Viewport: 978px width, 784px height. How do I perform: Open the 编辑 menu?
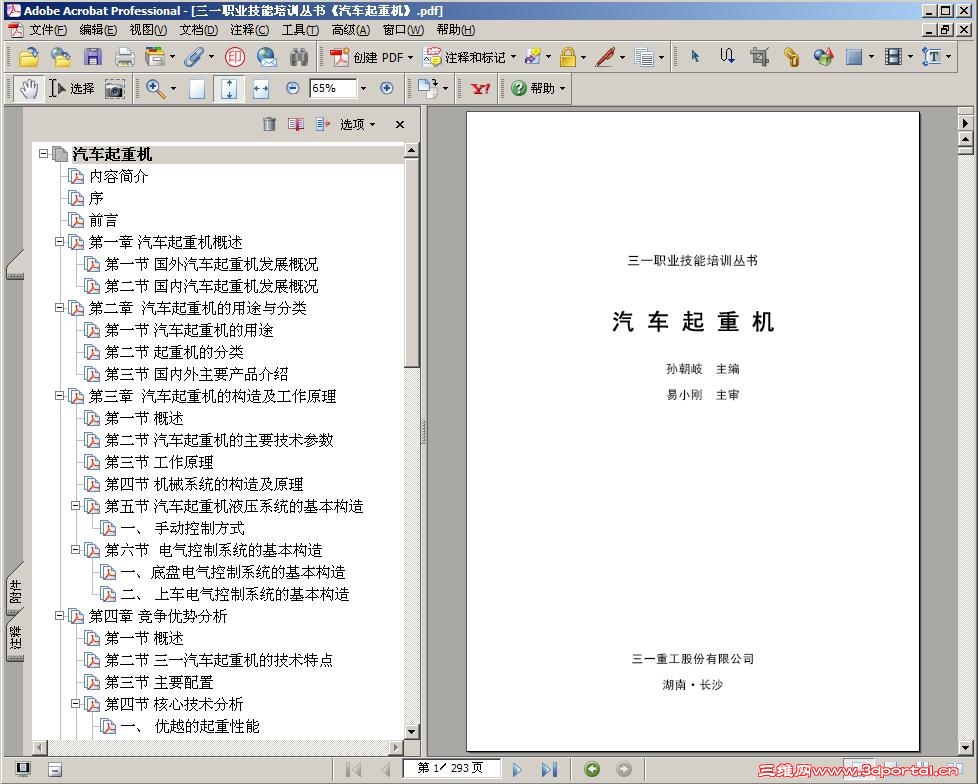(98, 30)
